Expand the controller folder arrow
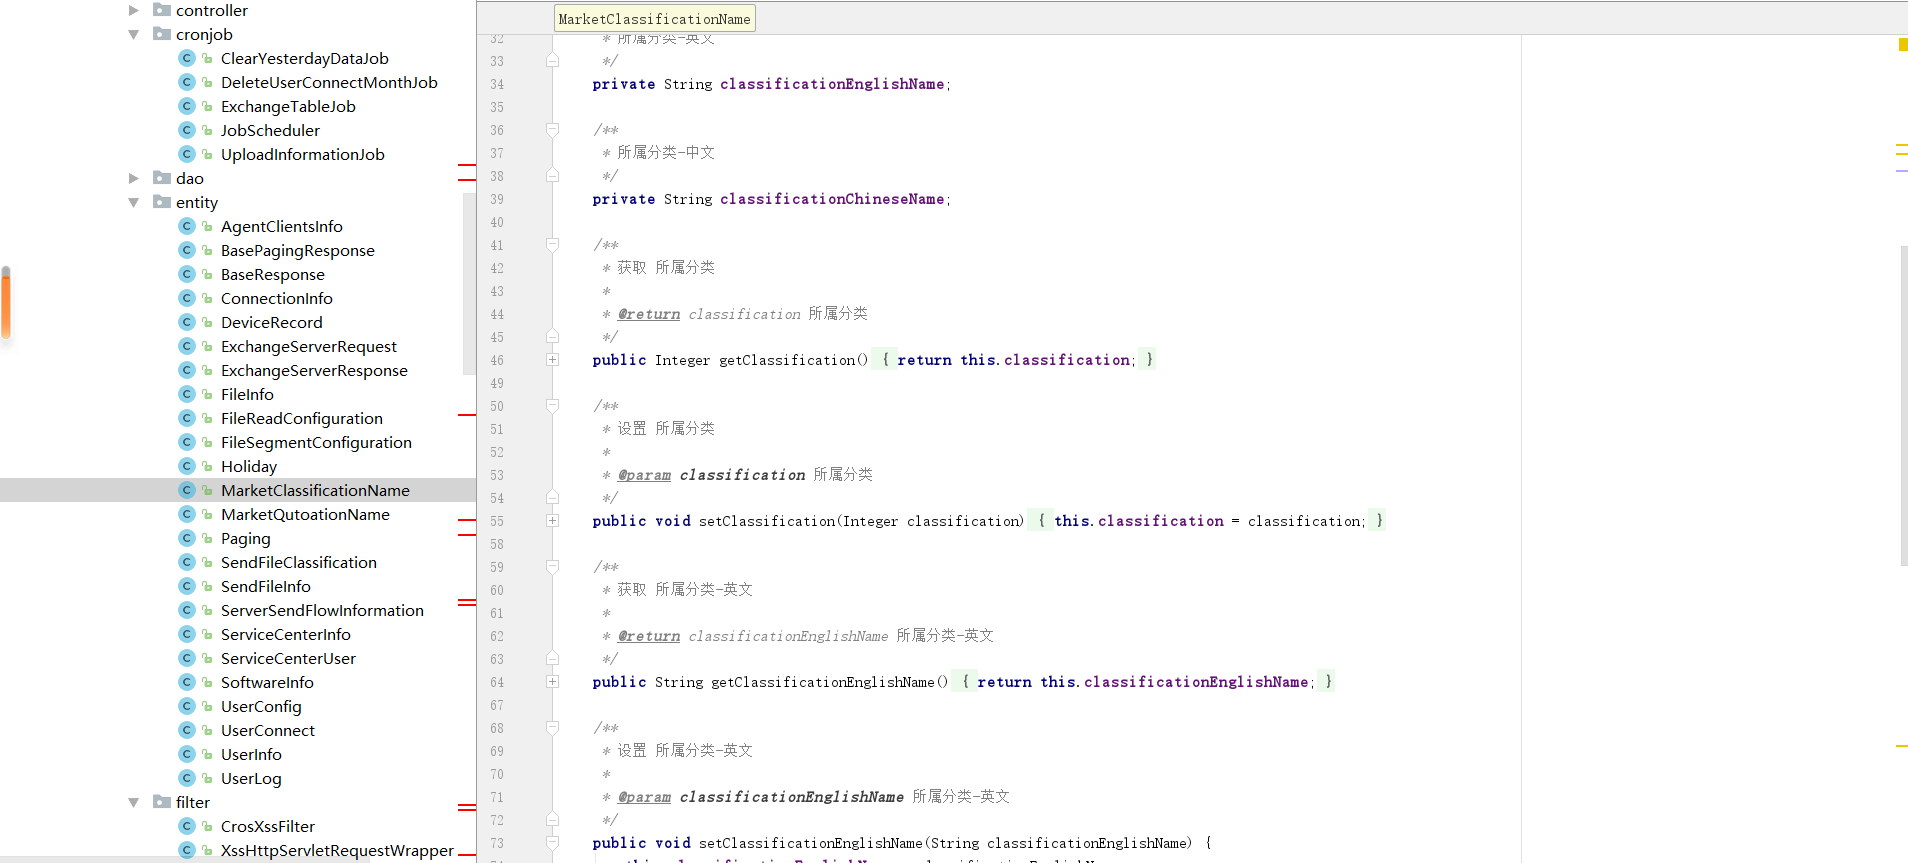 pos(133,10)
